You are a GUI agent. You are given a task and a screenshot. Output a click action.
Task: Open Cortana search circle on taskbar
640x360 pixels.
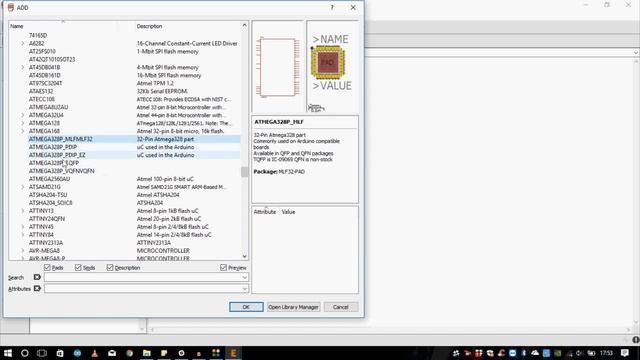24,353
